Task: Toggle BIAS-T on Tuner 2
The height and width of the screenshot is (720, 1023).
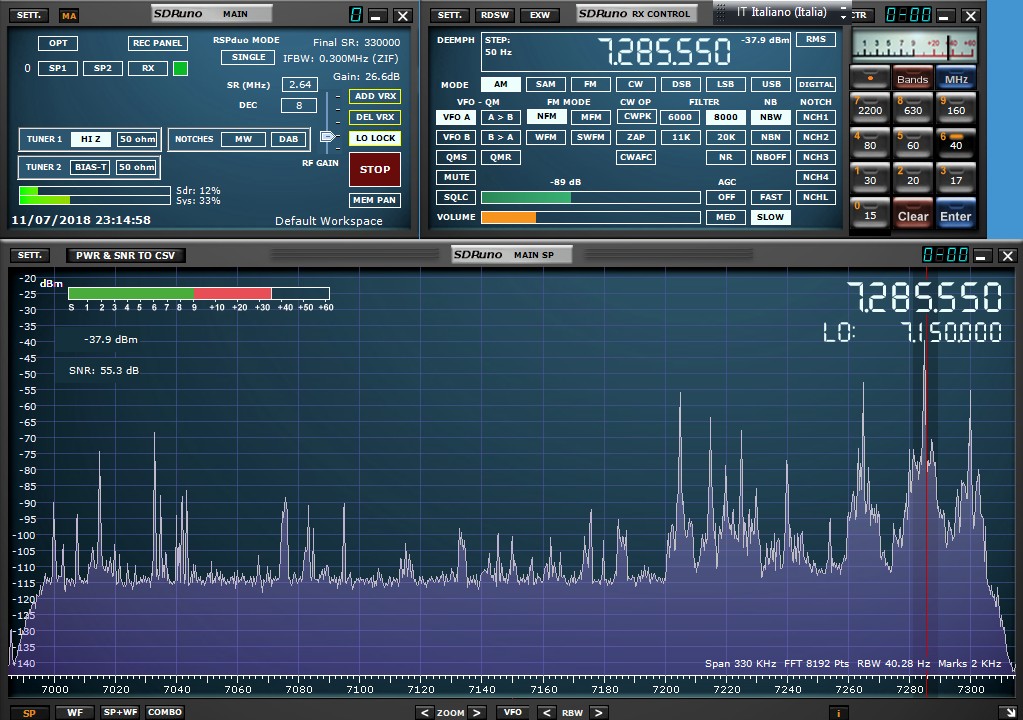Action: point(91,167)
